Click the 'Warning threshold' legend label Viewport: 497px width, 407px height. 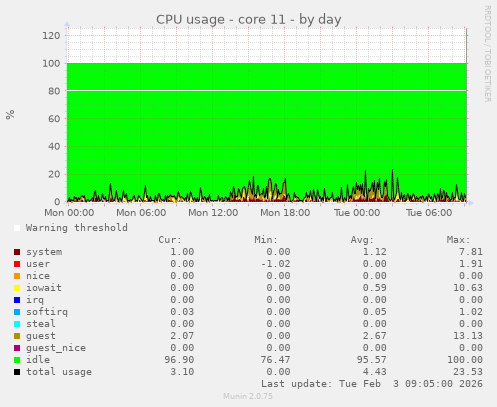coord(77,228)
